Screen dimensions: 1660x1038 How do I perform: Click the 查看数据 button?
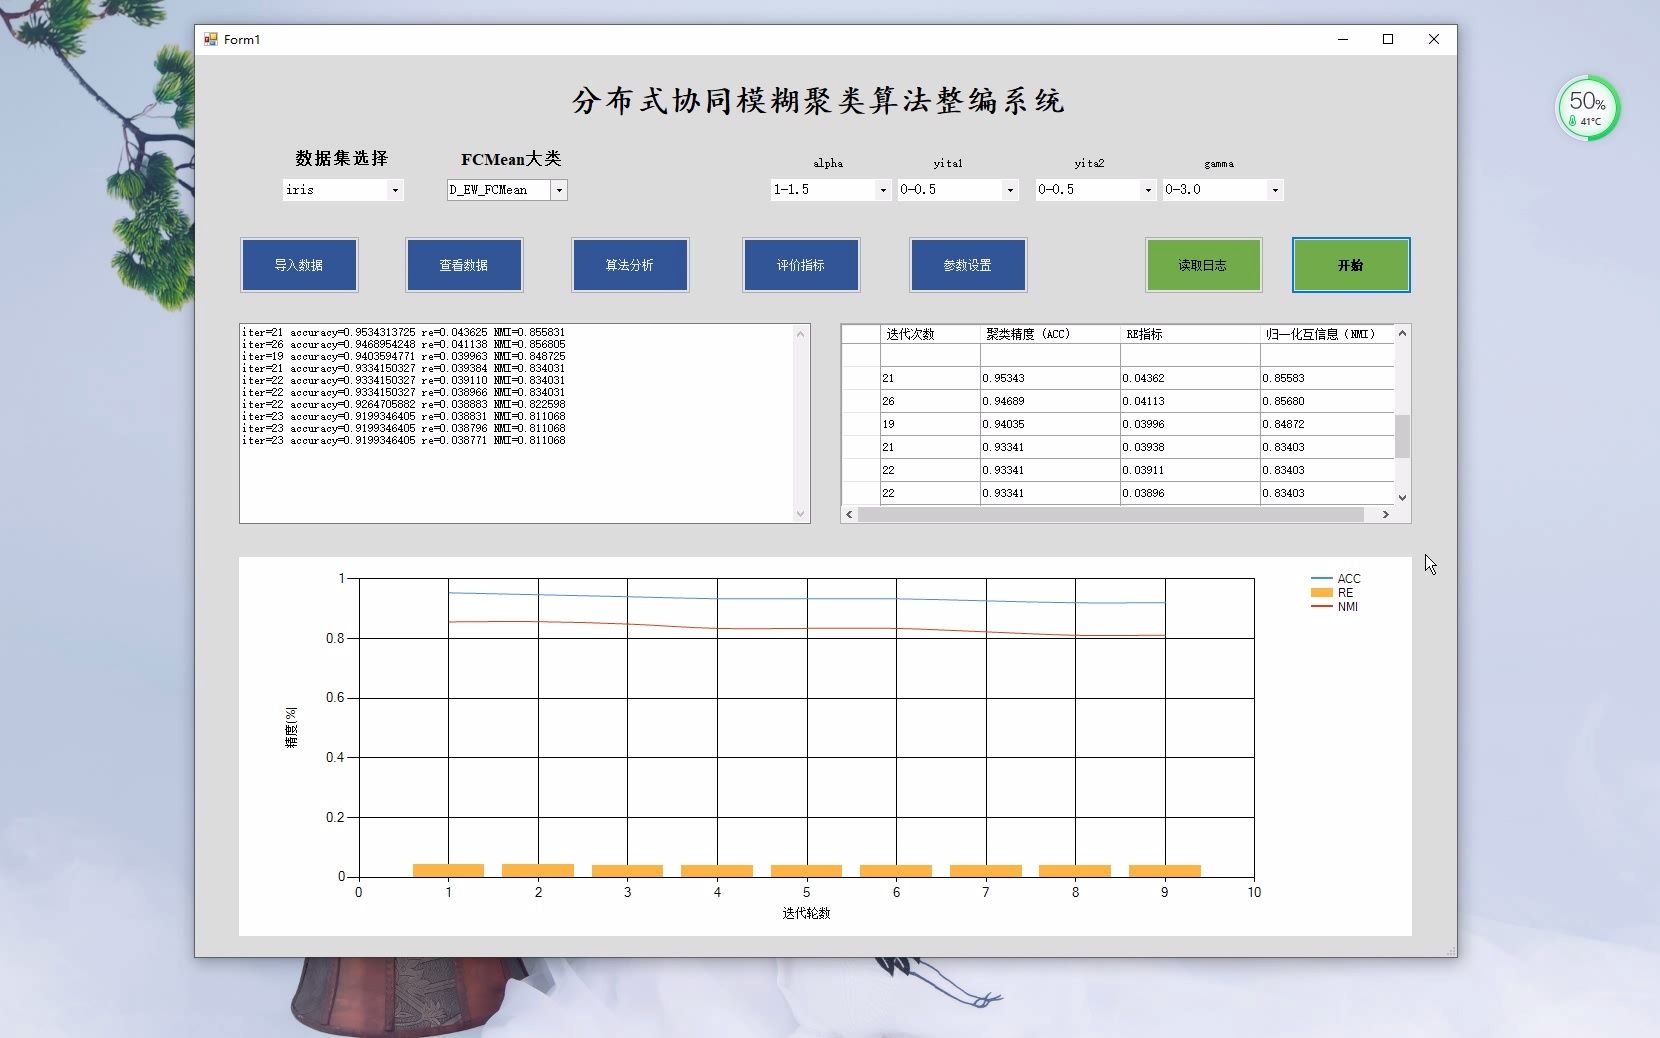pos(463,264)
